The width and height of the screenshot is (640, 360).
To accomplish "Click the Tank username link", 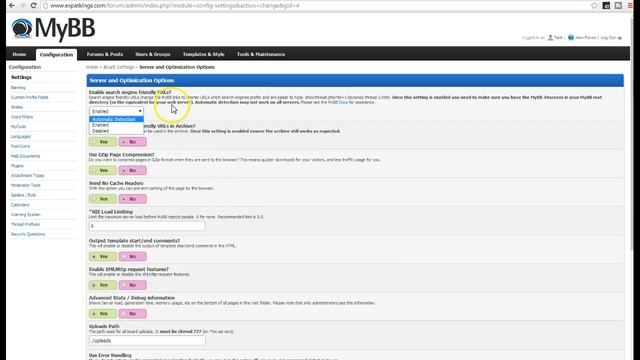I will (558, 38).
